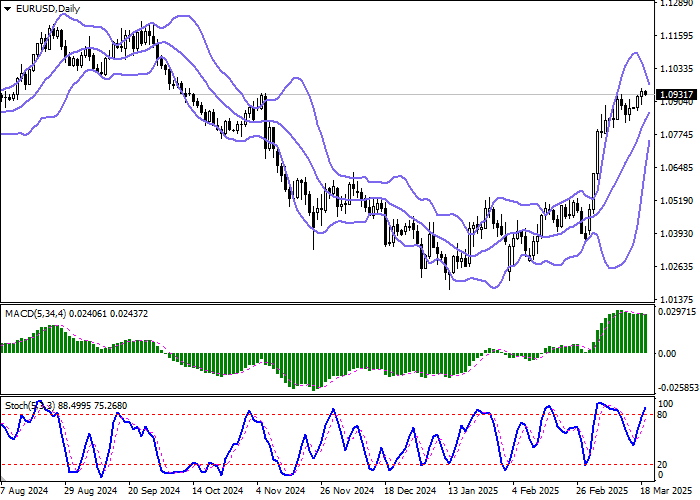
Task: Click the 1.06485 price axis label
Action: [x=678, y=168]
